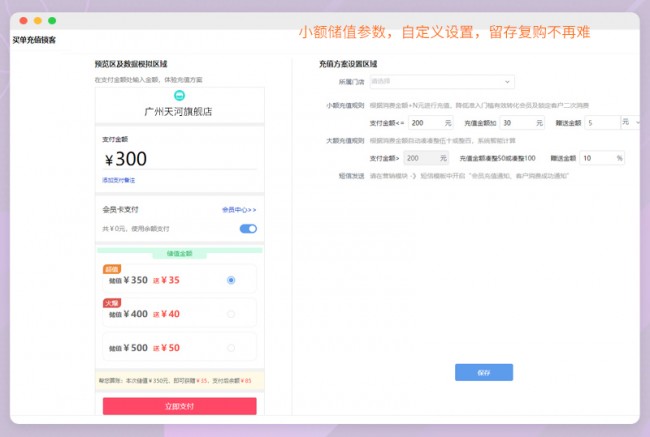Click the yellow minimize window dot
Image resolution: width=650 pixels, height=437 pixels.
(x=38, y=21)
